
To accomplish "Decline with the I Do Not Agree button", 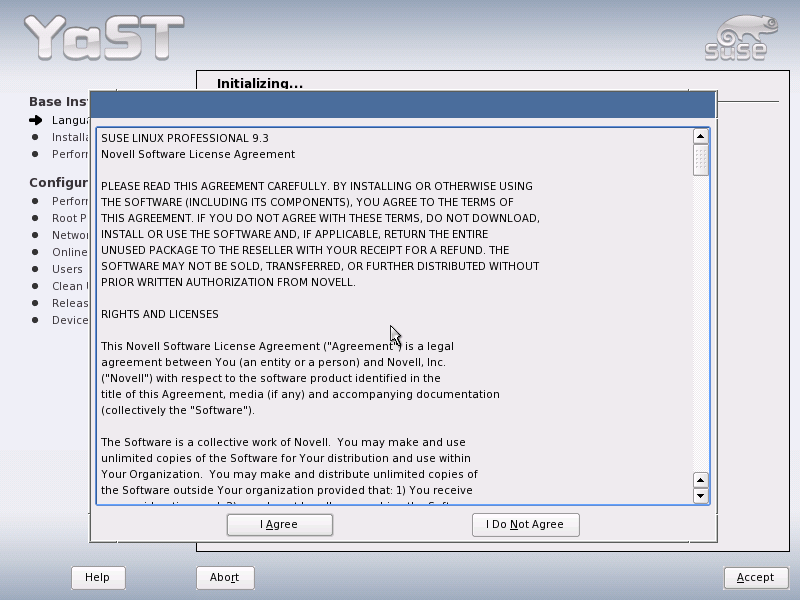I will pyautogui.click(x=526, y=524).
